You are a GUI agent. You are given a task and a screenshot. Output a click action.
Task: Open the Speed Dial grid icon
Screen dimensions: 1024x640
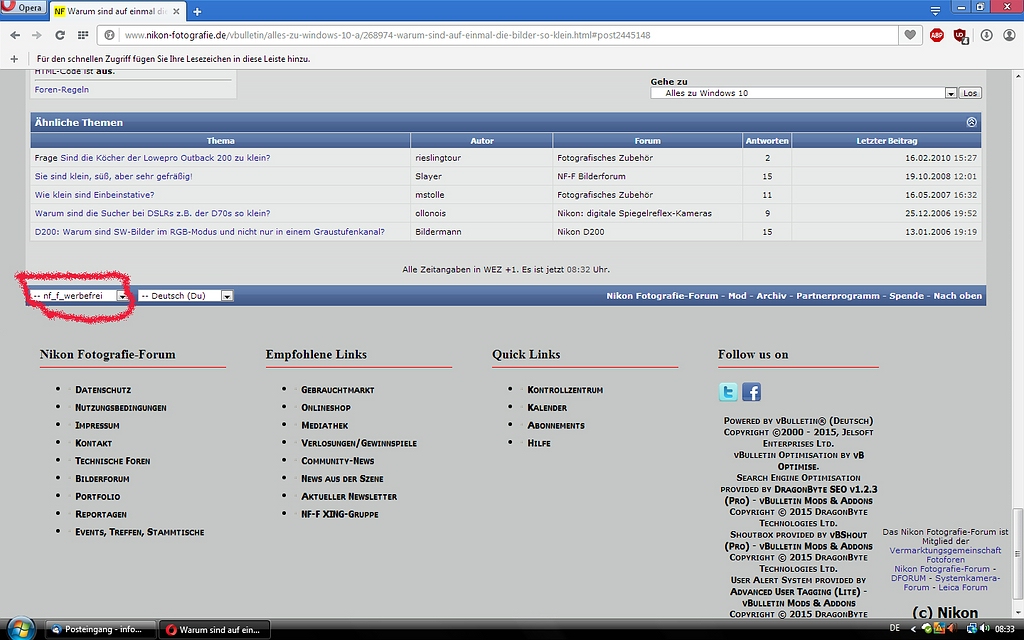[83, 35]
